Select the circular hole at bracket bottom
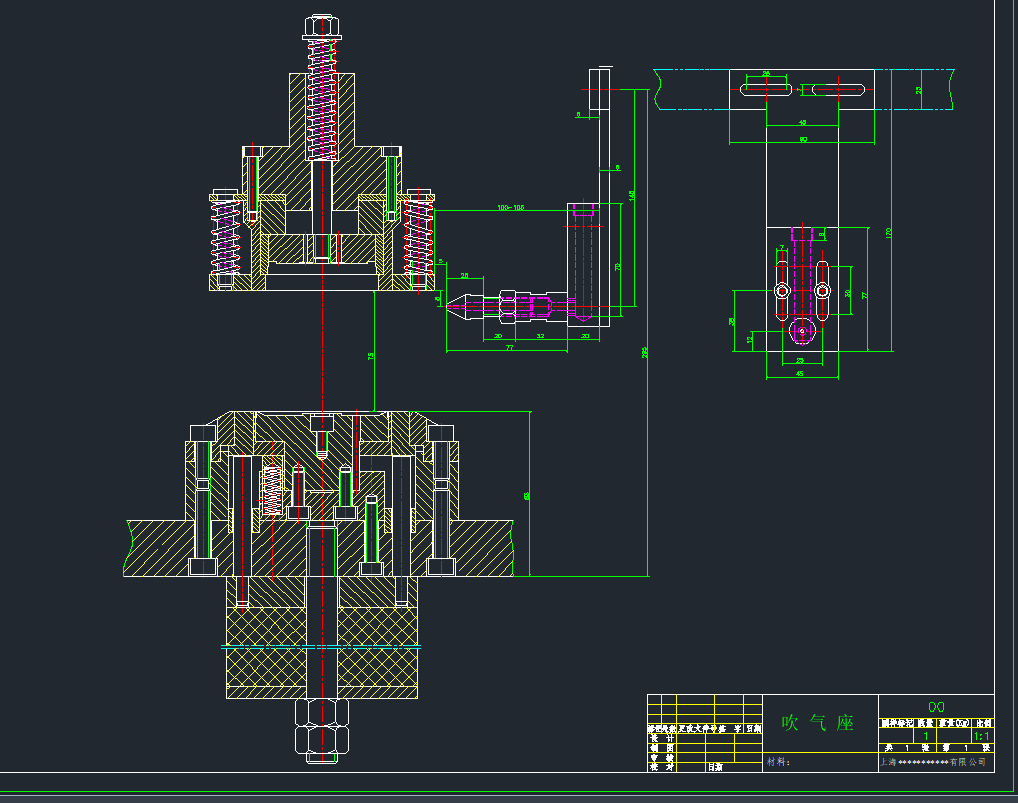Screen dimensions: 1018x803 [800, 329]
